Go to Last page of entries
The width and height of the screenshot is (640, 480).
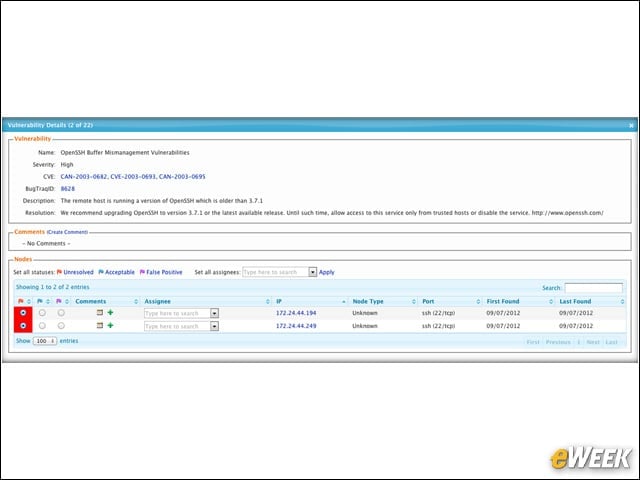pos(611,342)
